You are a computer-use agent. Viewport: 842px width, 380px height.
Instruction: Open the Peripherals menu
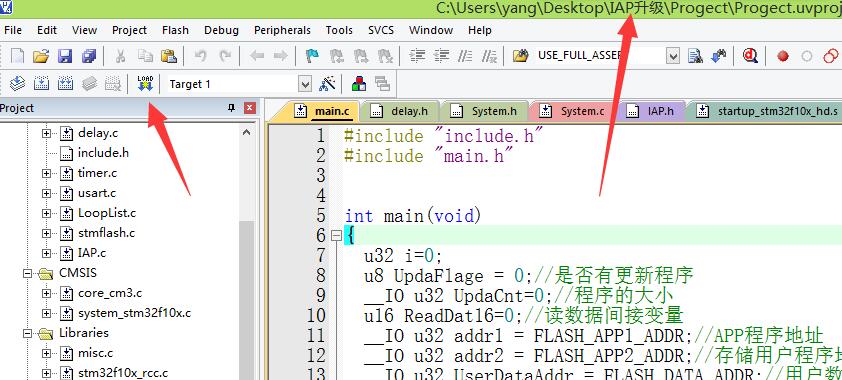pyautogui.click(x=282, y=30)
